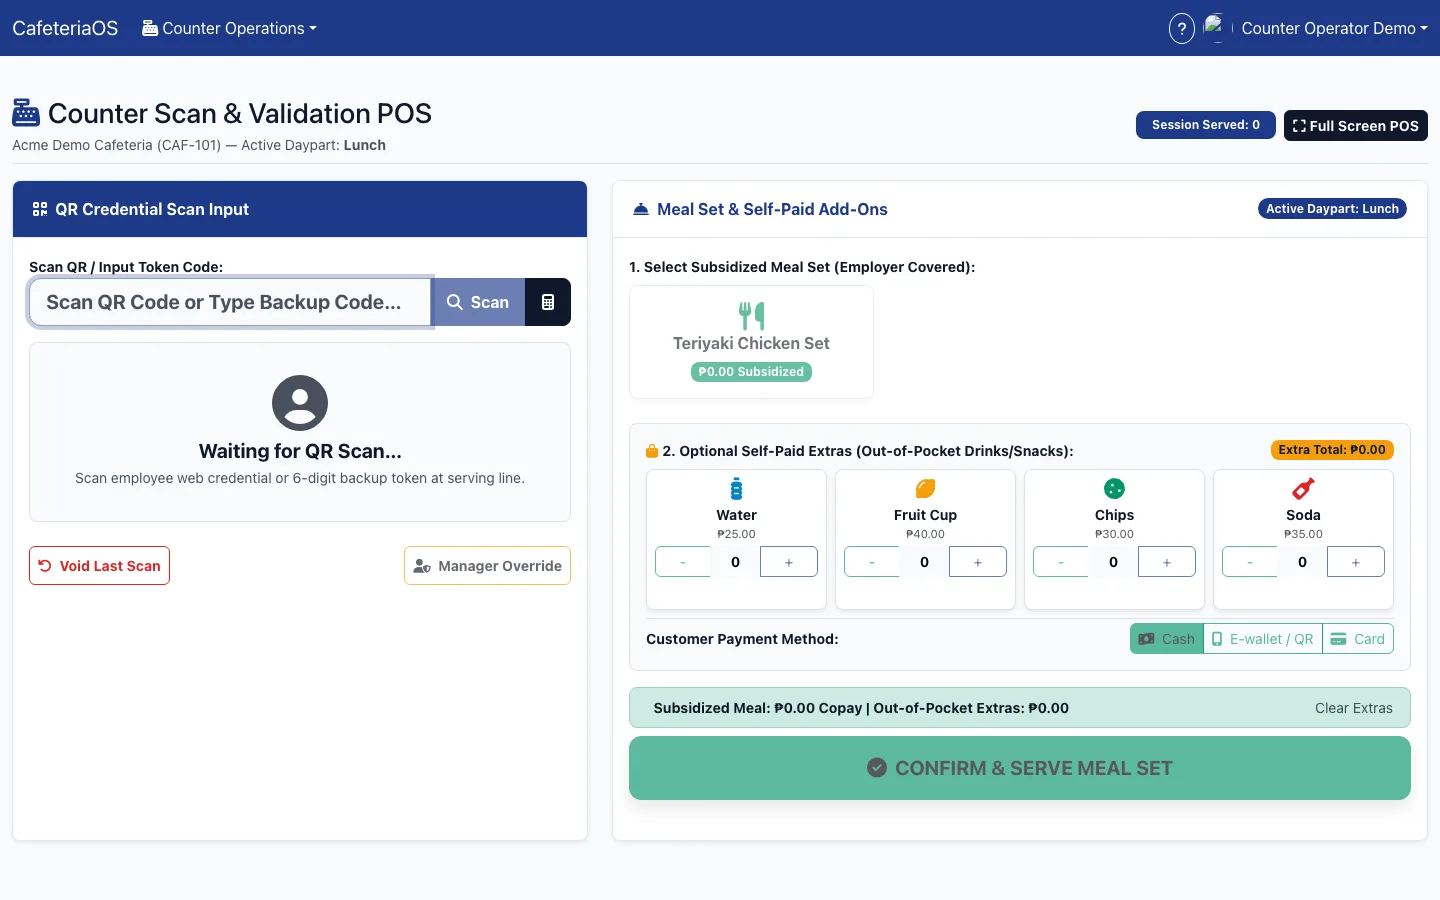Select E-wallet / QR payment method
Screen dimensions: 1440x900
(1263, 639)
